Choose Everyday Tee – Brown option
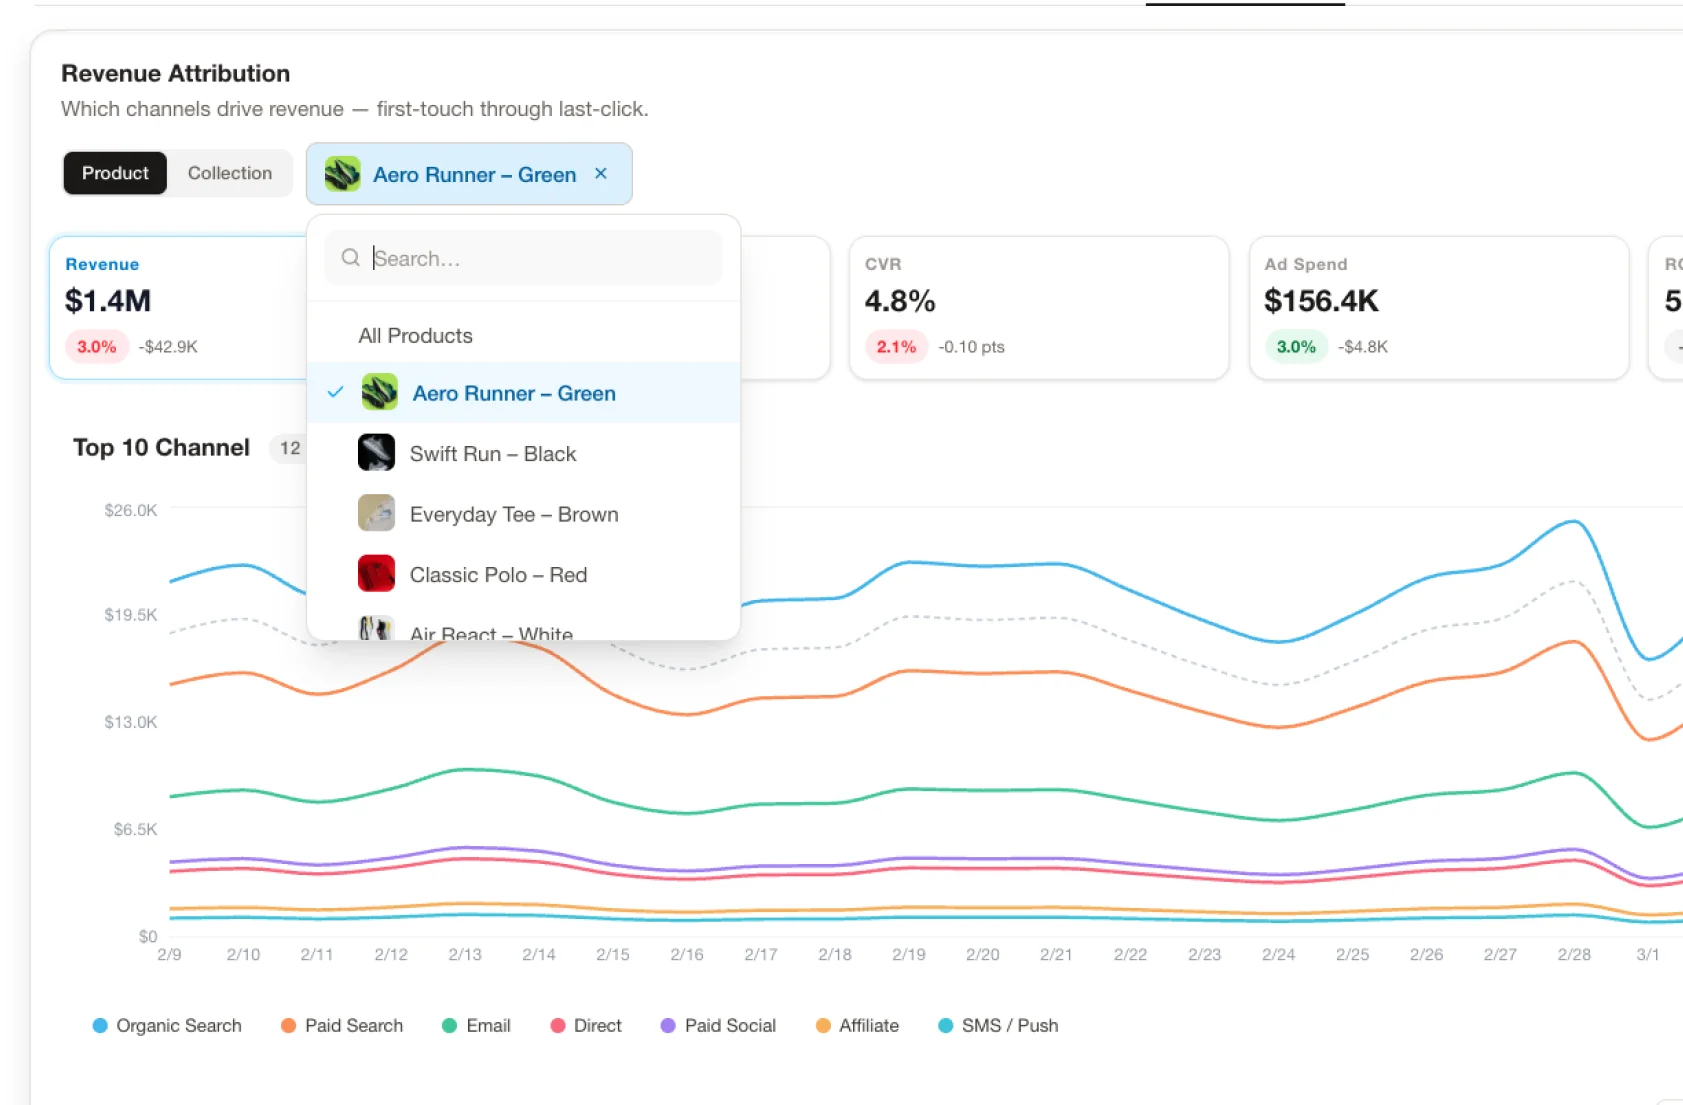This screenshot has width=1683, height=1105. tap(523, 514)
